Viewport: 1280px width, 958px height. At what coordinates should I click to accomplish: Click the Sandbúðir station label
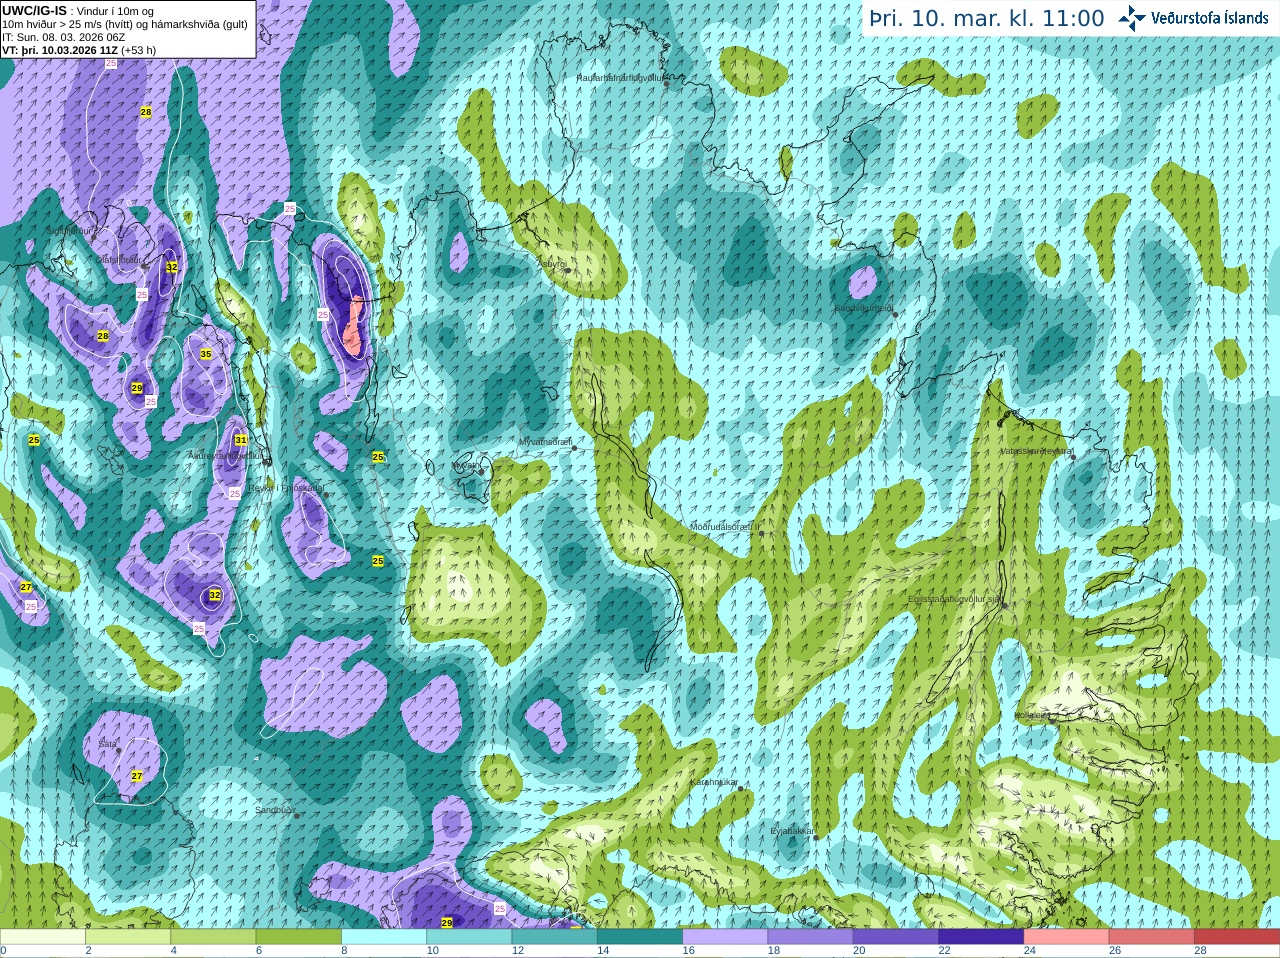point(275,810)
